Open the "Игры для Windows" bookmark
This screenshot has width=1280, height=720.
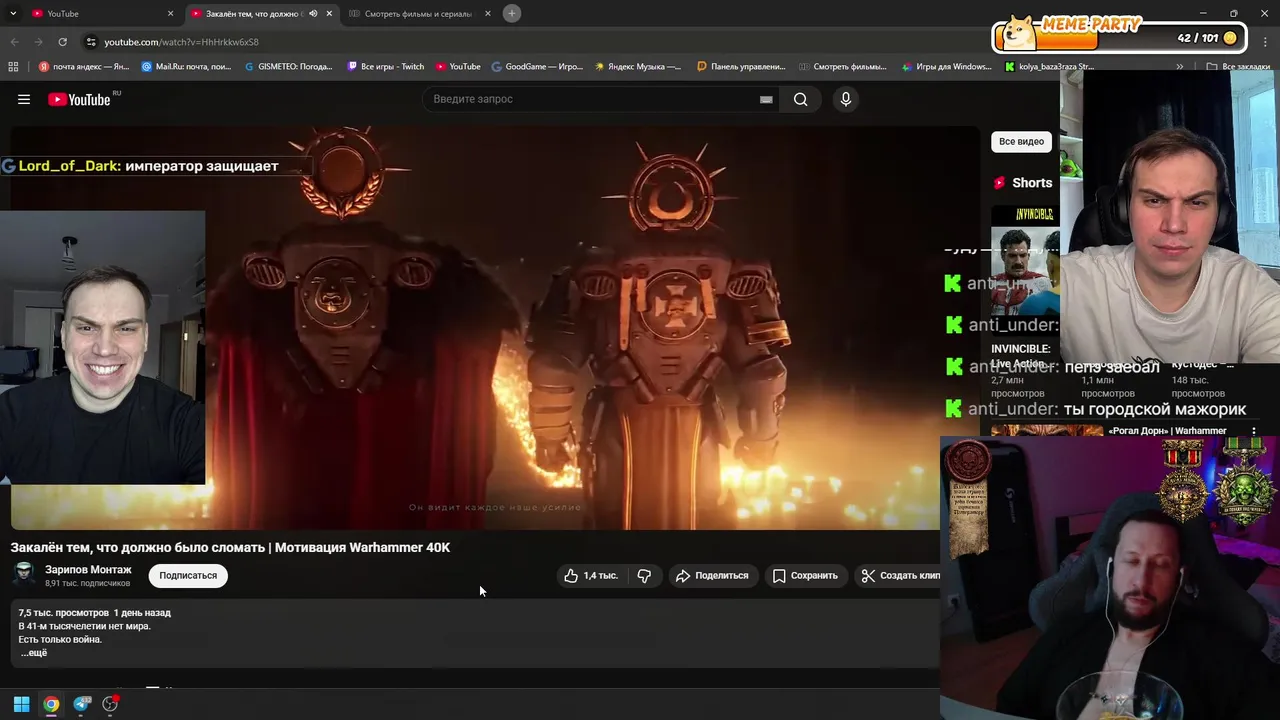946,67
